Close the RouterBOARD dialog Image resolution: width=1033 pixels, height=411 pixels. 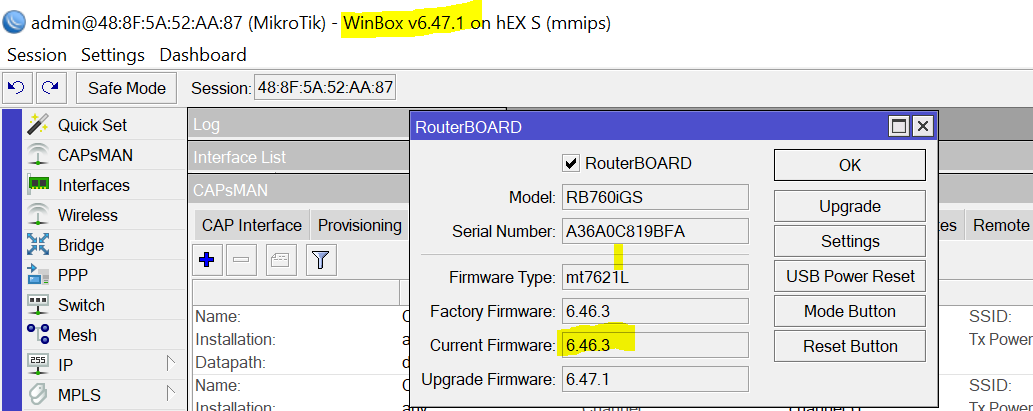922,126
